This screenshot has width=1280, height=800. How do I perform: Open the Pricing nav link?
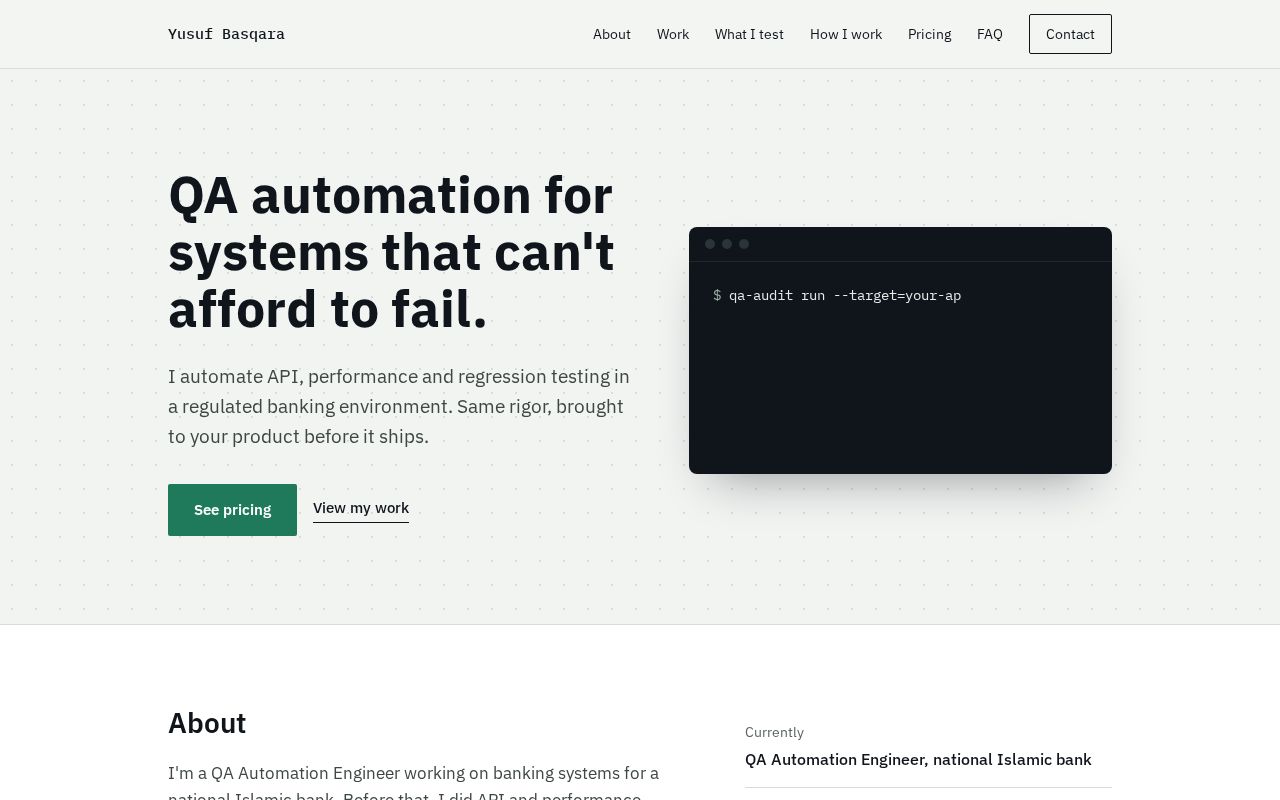pos(930,34)
